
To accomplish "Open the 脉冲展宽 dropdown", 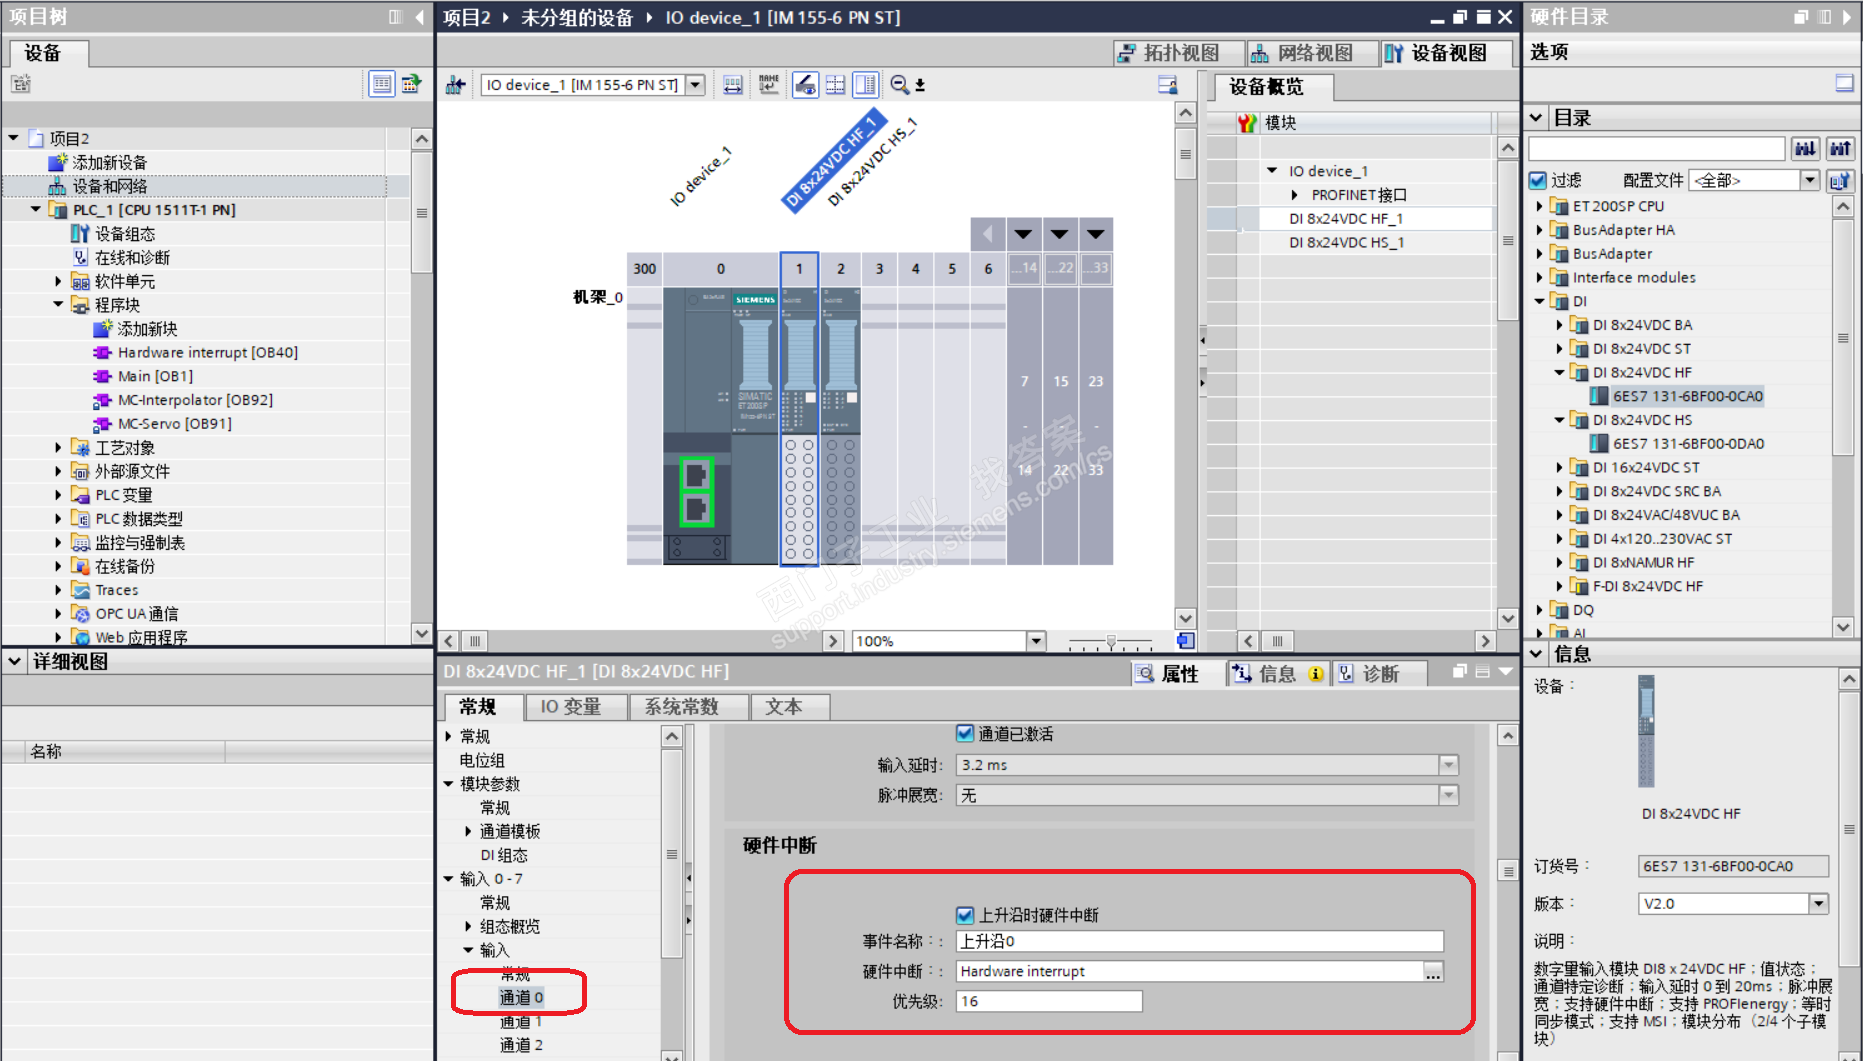I will coord(1448,795).
